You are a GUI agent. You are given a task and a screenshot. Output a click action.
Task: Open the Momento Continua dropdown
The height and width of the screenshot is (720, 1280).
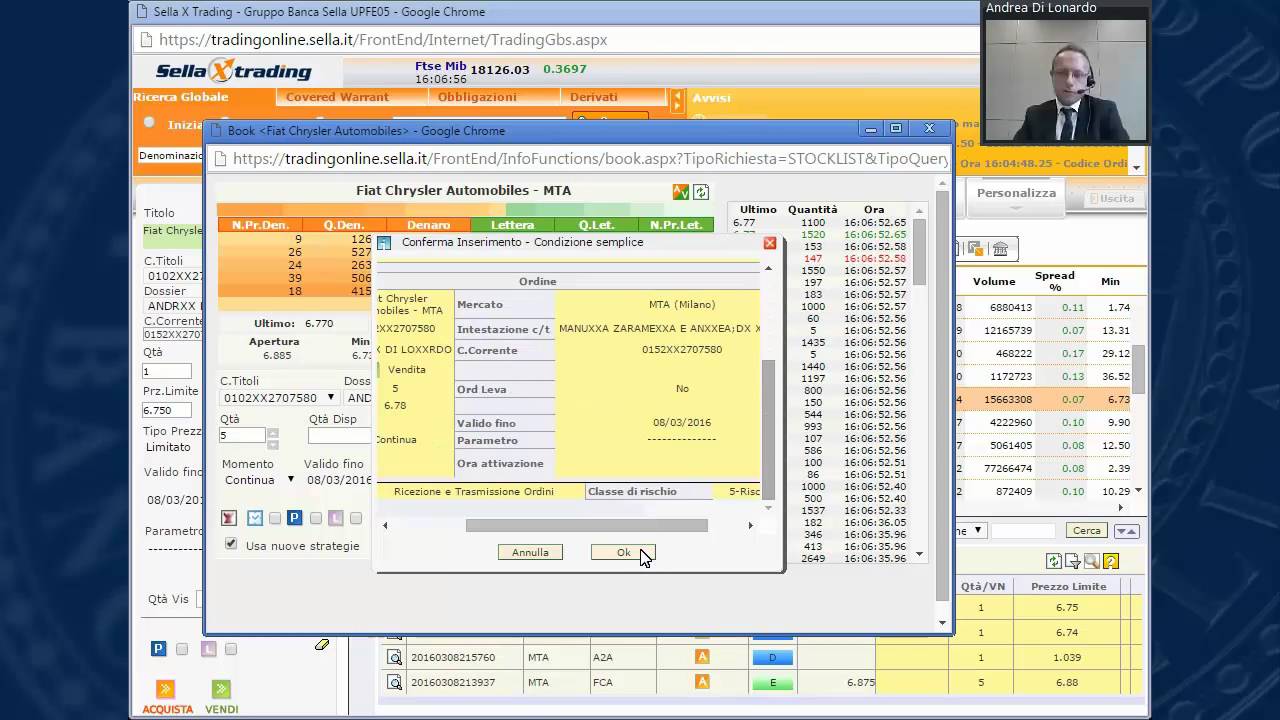(x=259, y=480)
